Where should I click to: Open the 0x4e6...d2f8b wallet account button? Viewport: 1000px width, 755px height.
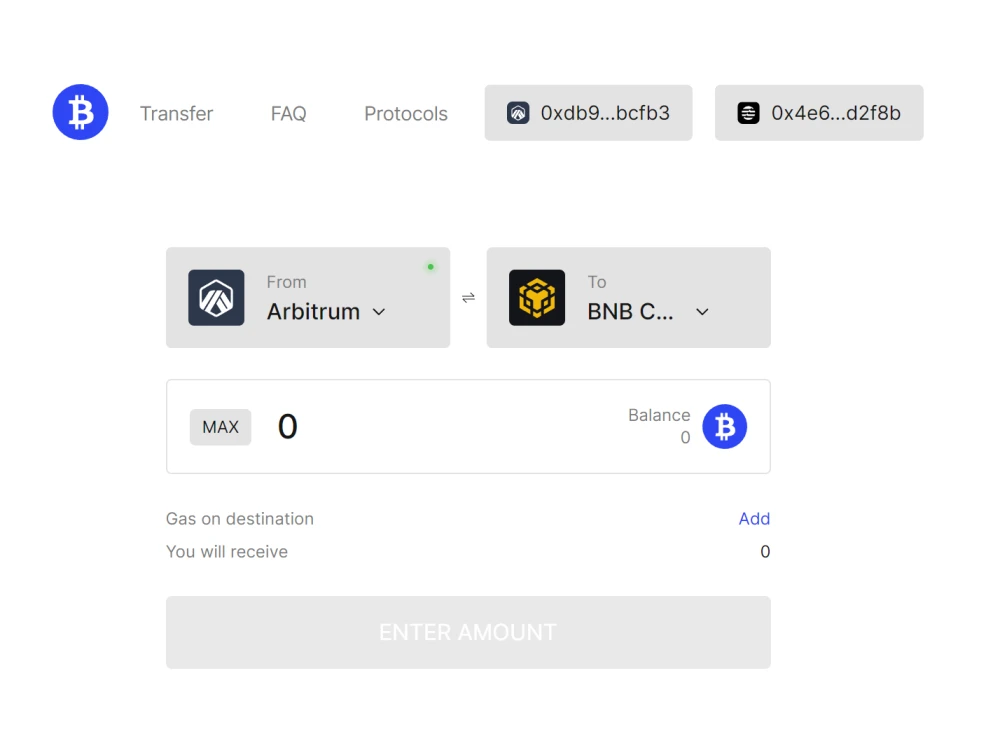[819, 113]
